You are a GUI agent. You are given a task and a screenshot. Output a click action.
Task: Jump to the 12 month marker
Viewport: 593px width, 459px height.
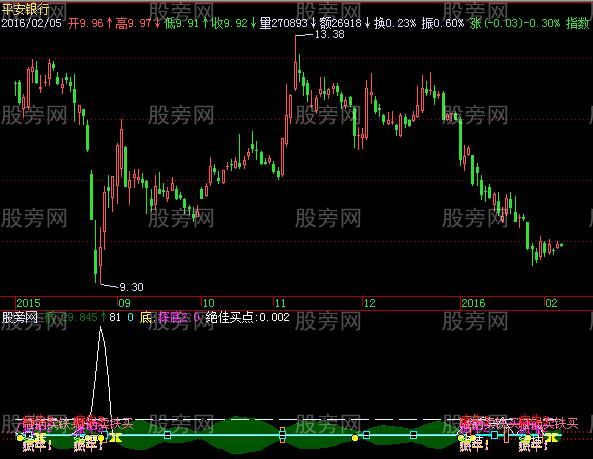369,303
